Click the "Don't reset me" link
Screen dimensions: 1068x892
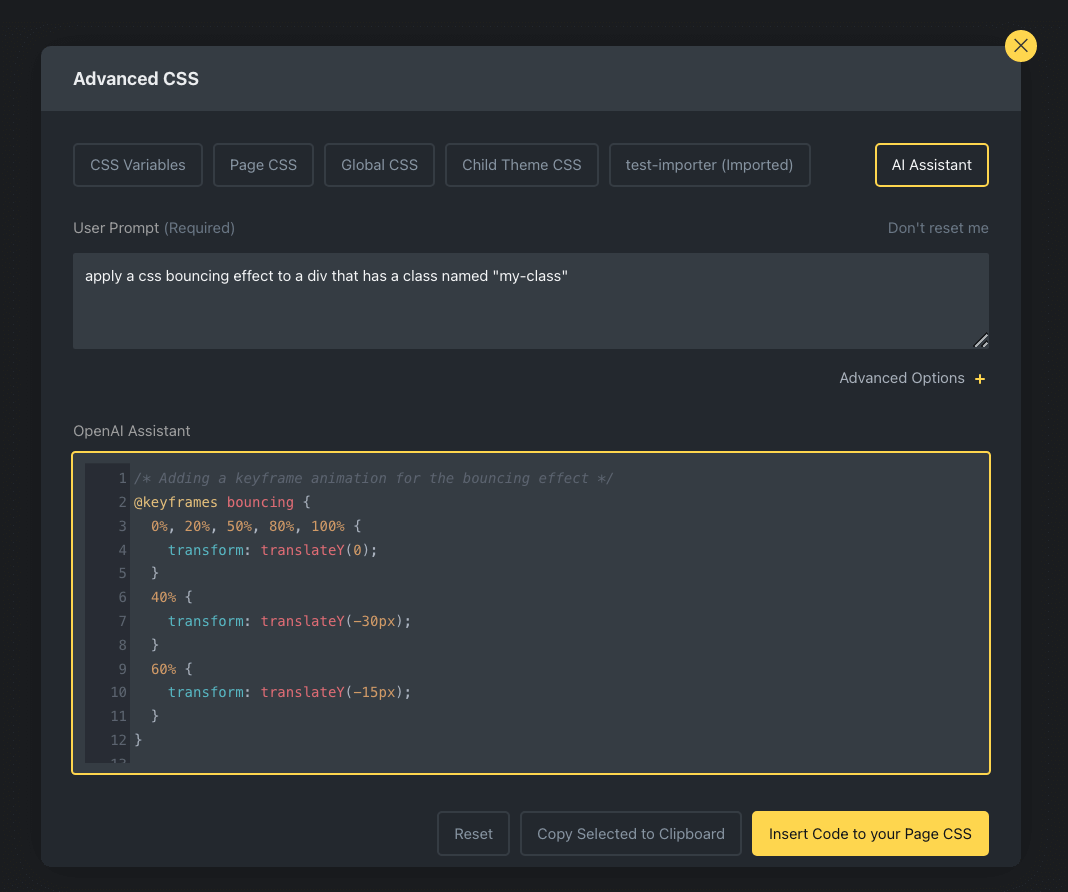coord(937,228)
